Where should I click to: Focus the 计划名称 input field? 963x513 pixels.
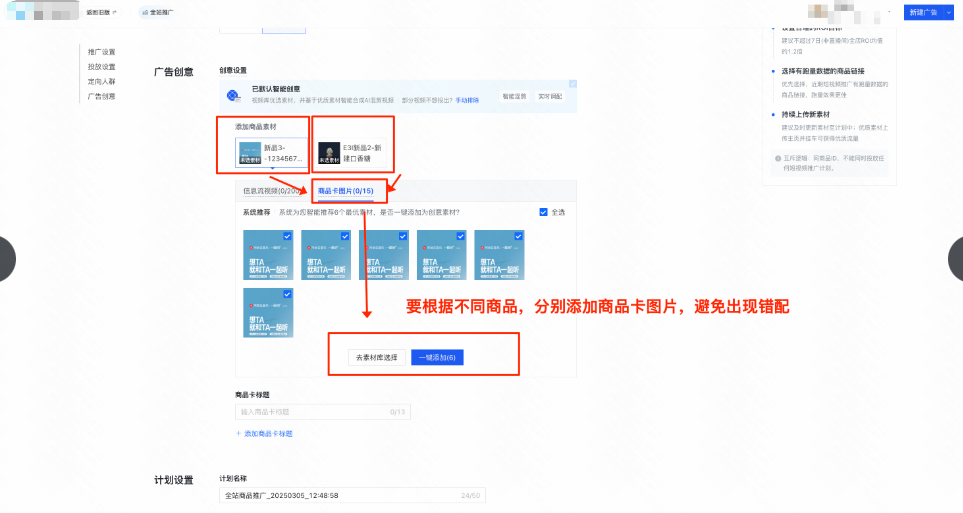pyautogui.click(x=352, y=495)
